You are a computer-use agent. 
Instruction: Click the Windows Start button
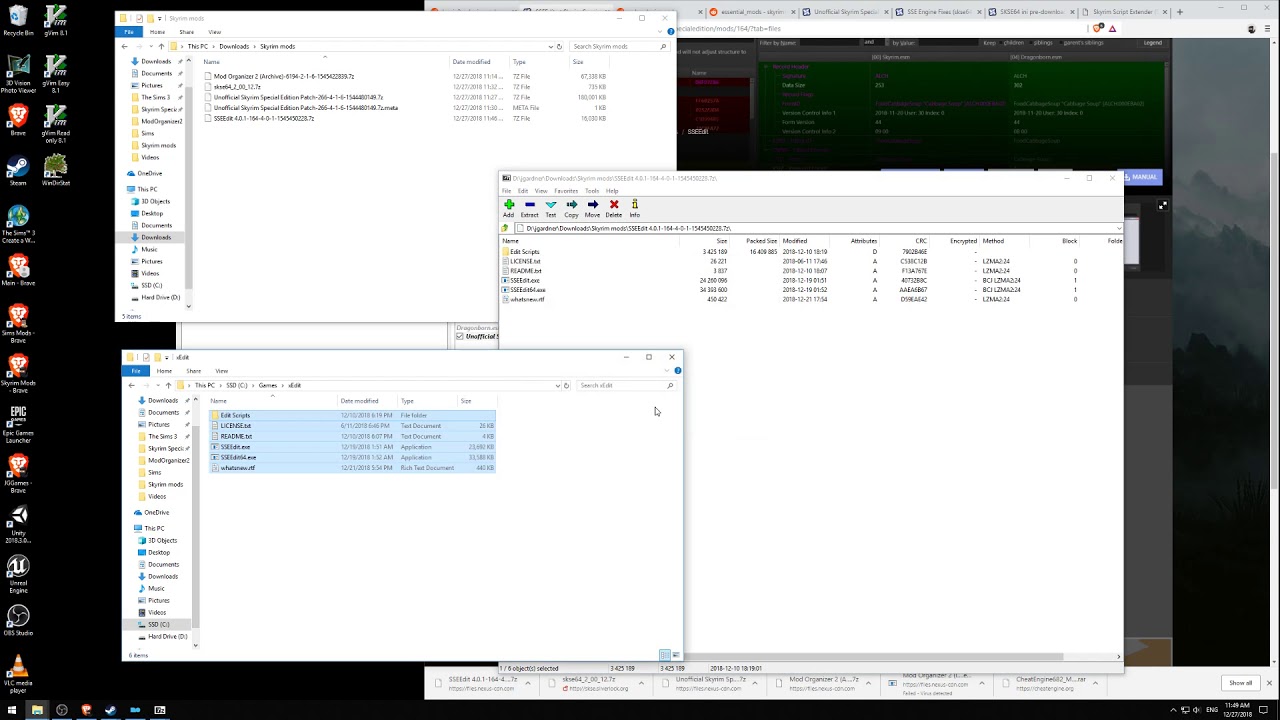click(x=13, y=710)
